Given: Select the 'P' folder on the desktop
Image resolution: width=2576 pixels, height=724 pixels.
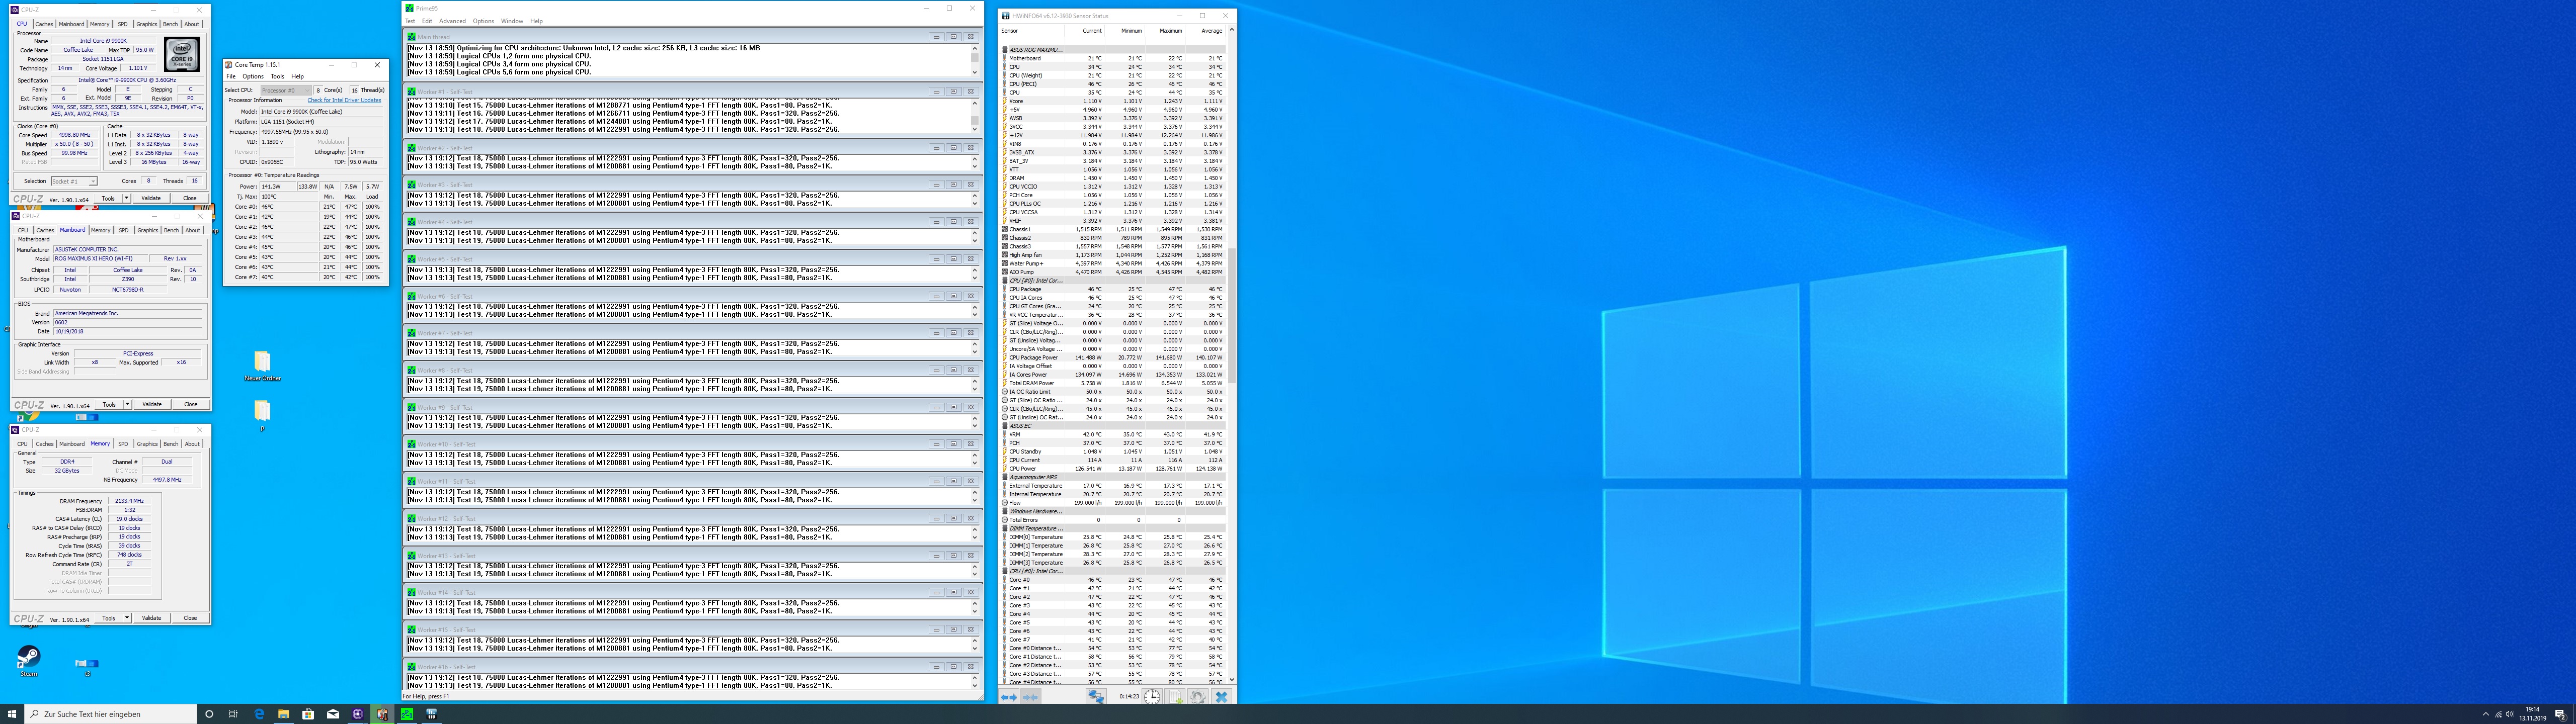Looking at the screenshot, I should [262, 415].
